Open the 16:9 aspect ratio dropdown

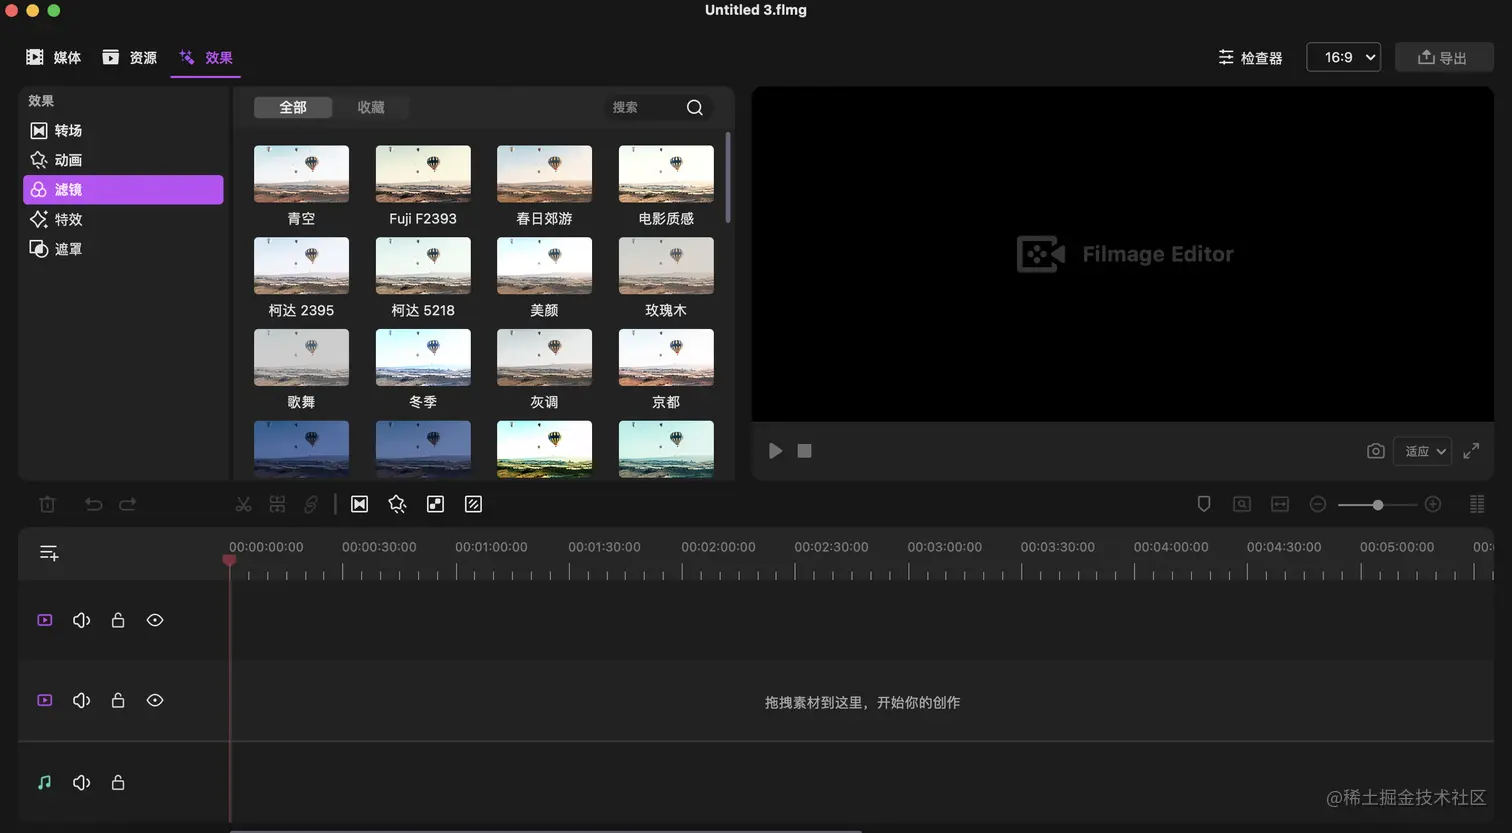(x=1343, y=57)
